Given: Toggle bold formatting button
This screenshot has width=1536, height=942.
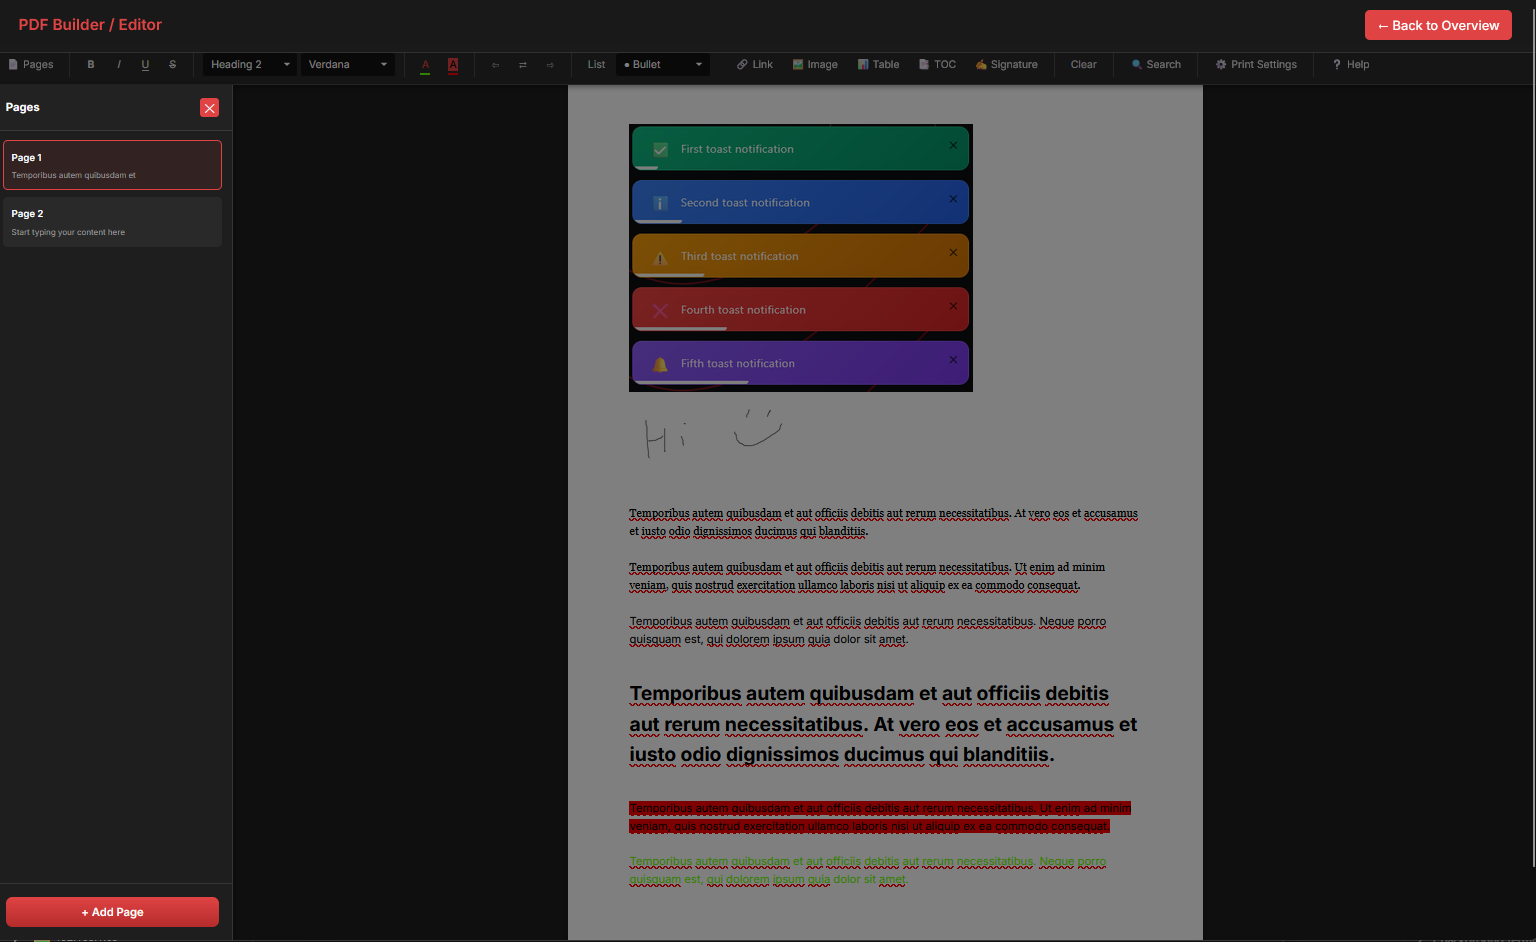Looking at the screenshot, I should pyautogui.click(x=91, y=65).
